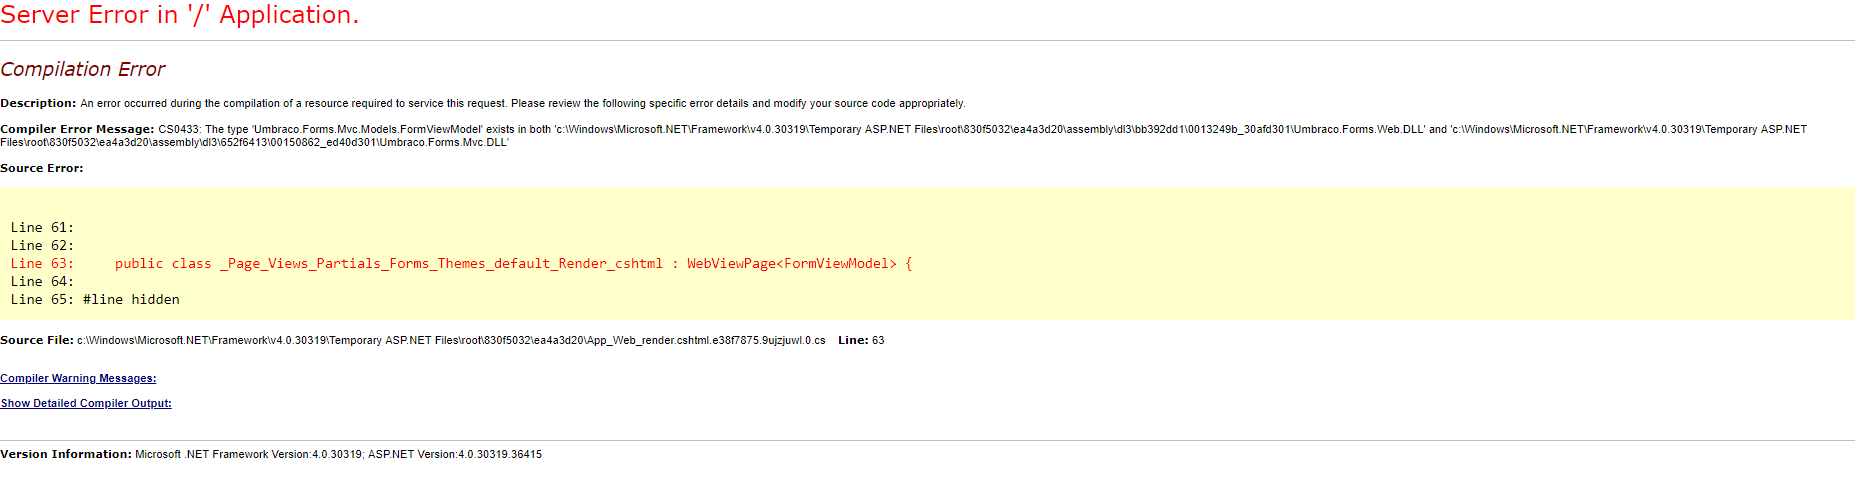
Task: Click the ASP.NET Version:4.0.30319.36415 text
Action: click(455, 454)
